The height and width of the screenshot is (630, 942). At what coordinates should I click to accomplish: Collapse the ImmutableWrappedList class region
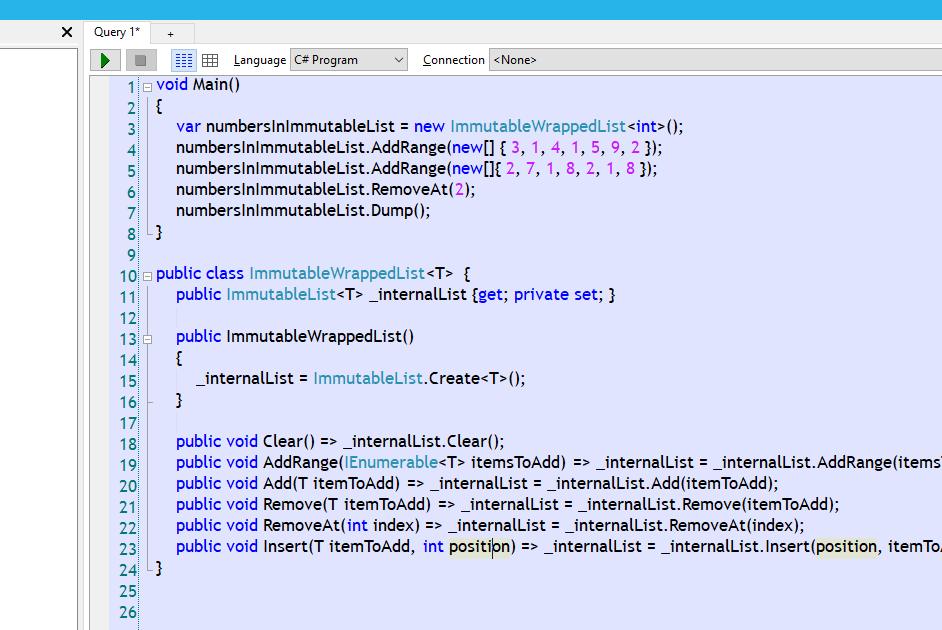point(146,273)
